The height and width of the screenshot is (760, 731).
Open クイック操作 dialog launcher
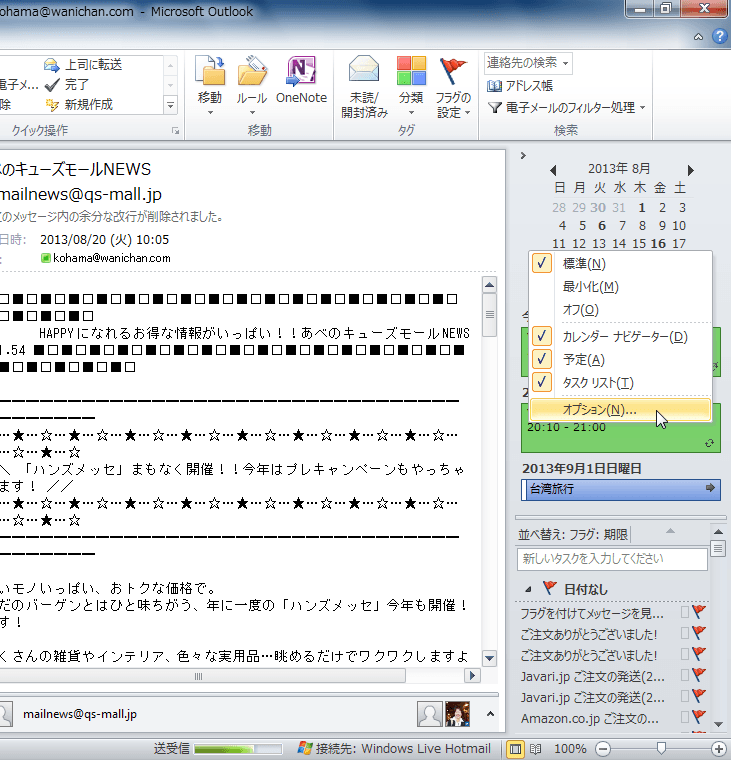175,131
